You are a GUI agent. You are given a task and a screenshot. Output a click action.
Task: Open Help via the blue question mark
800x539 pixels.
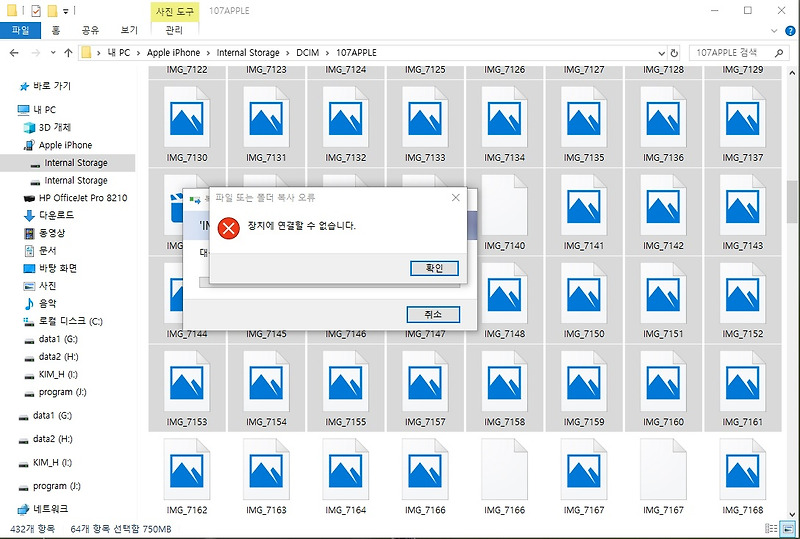tap(790, 31)
